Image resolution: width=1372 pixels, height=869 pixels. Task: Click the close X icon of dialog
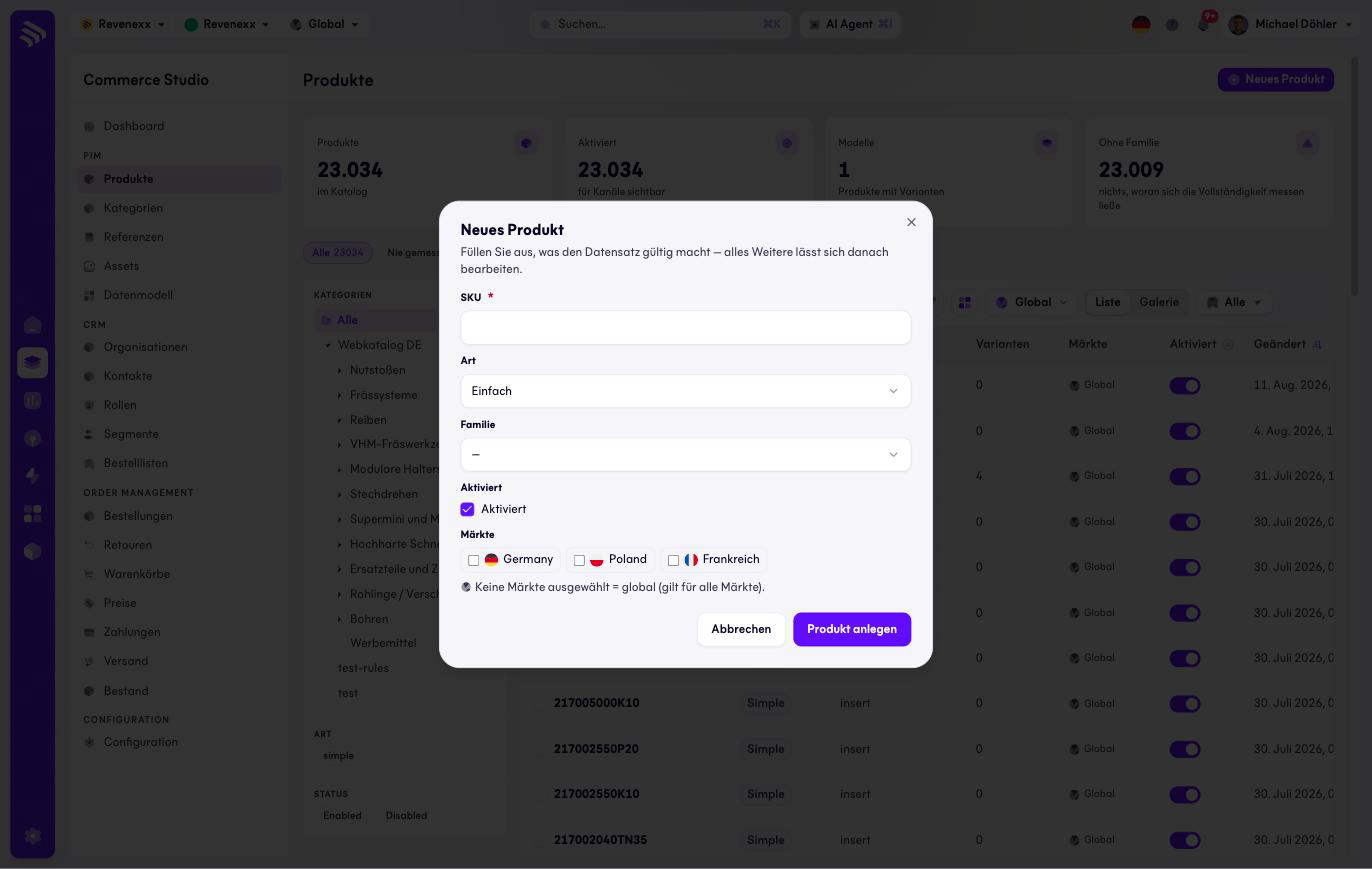click(x=911, y=222)
